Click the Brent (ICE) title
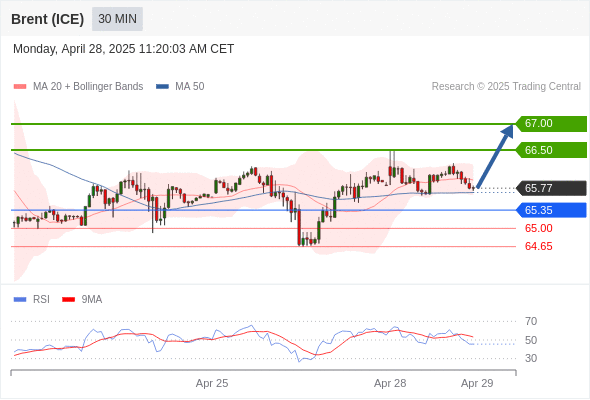590x400 pixels. (x=47, y=19)
